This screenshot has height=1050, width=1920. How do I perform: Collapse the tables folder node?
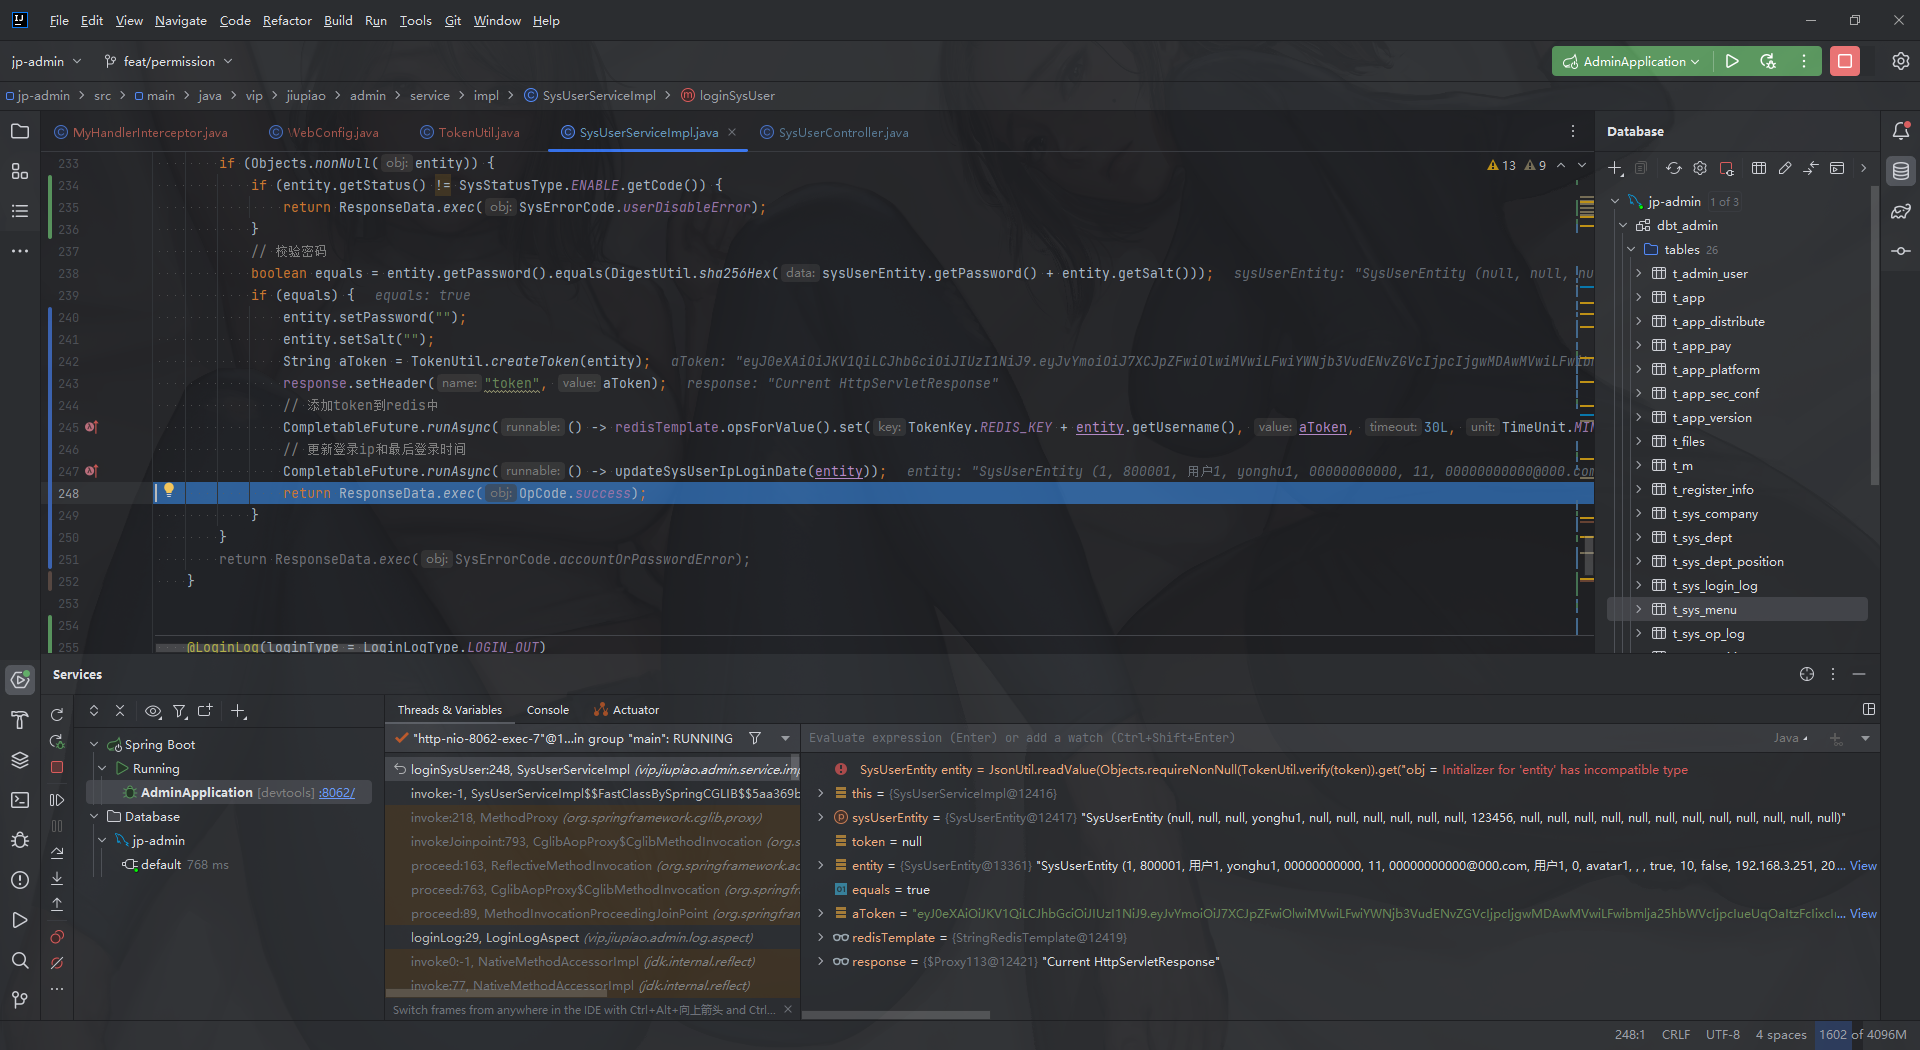coord(1631,249)
